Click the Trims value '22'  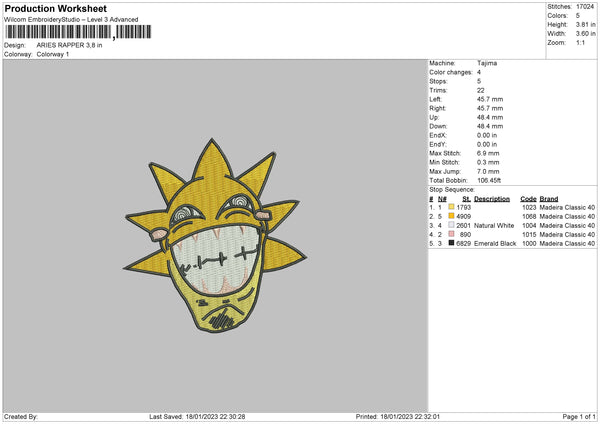click(x=481, y=90)
